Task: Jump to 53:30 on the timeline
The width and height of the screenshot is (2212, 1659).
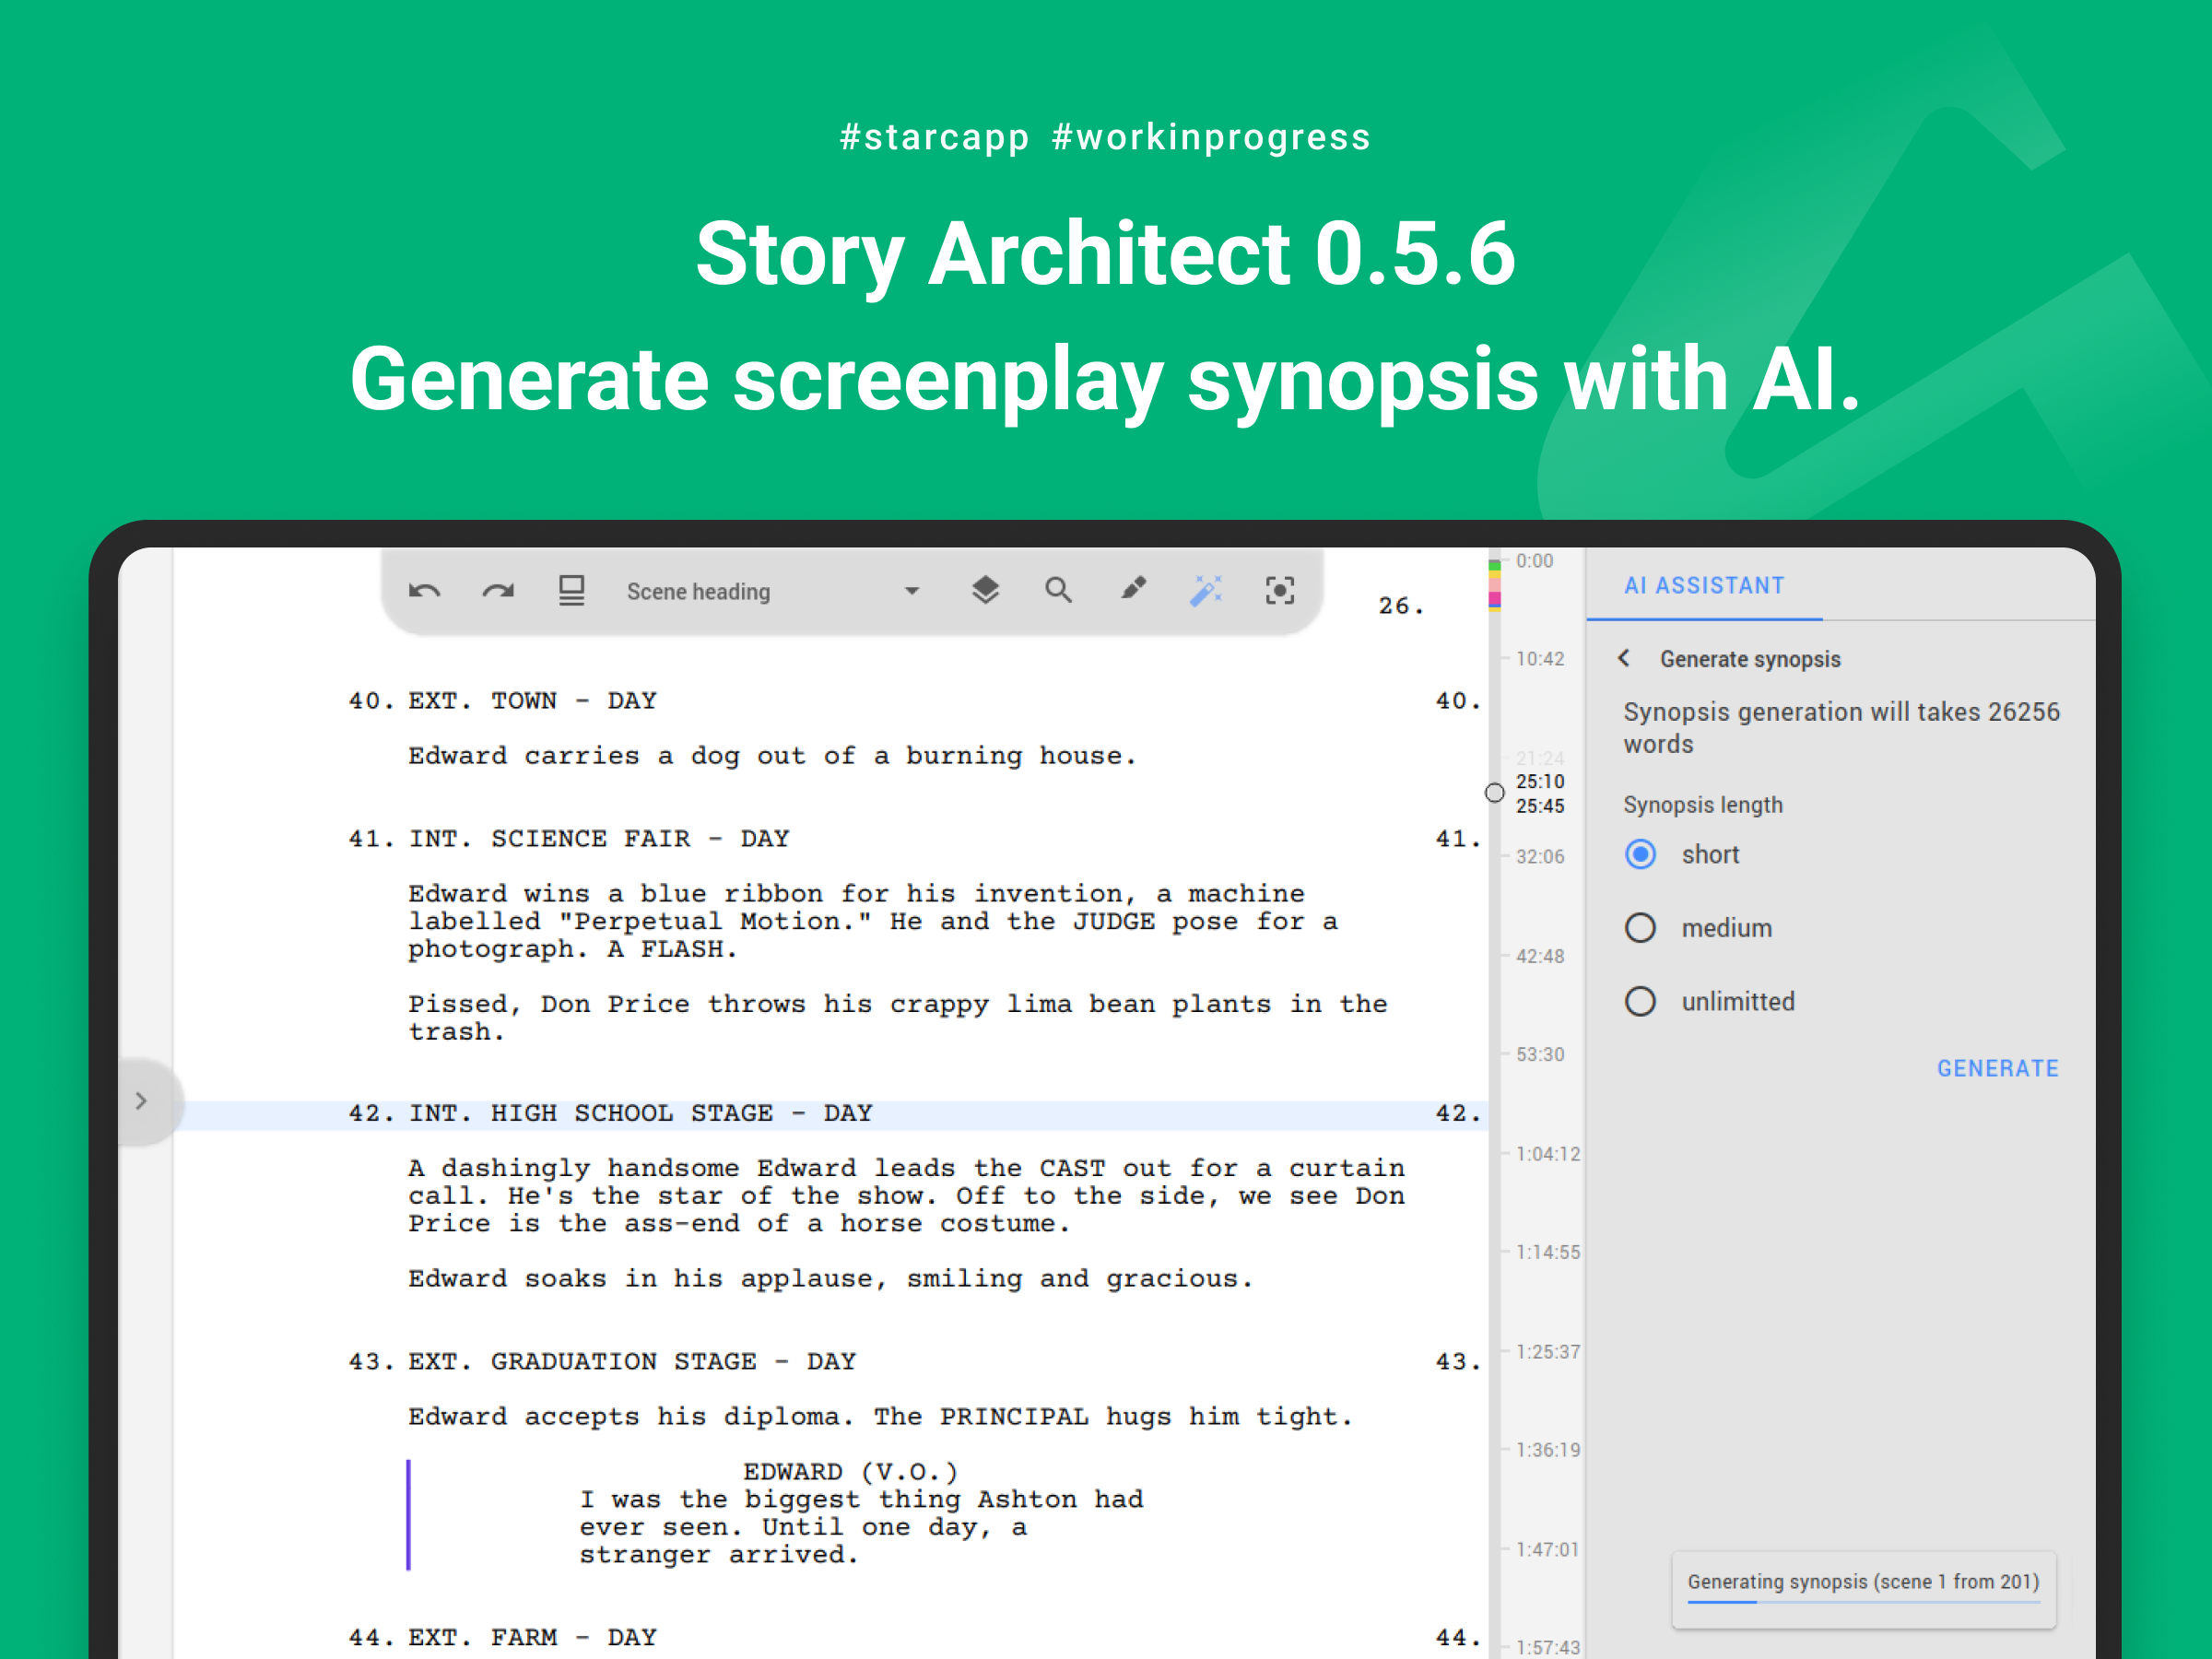Action: coord(1540,1054)
